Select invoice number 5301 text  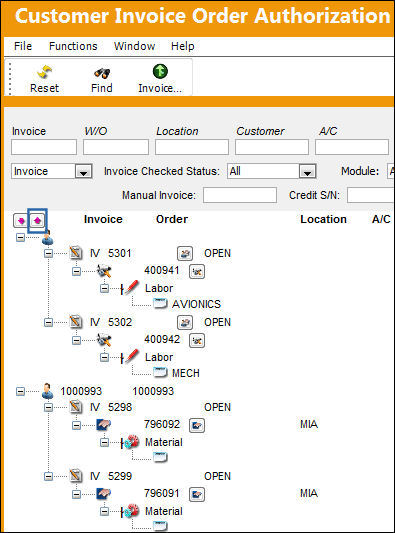(120, 253)
